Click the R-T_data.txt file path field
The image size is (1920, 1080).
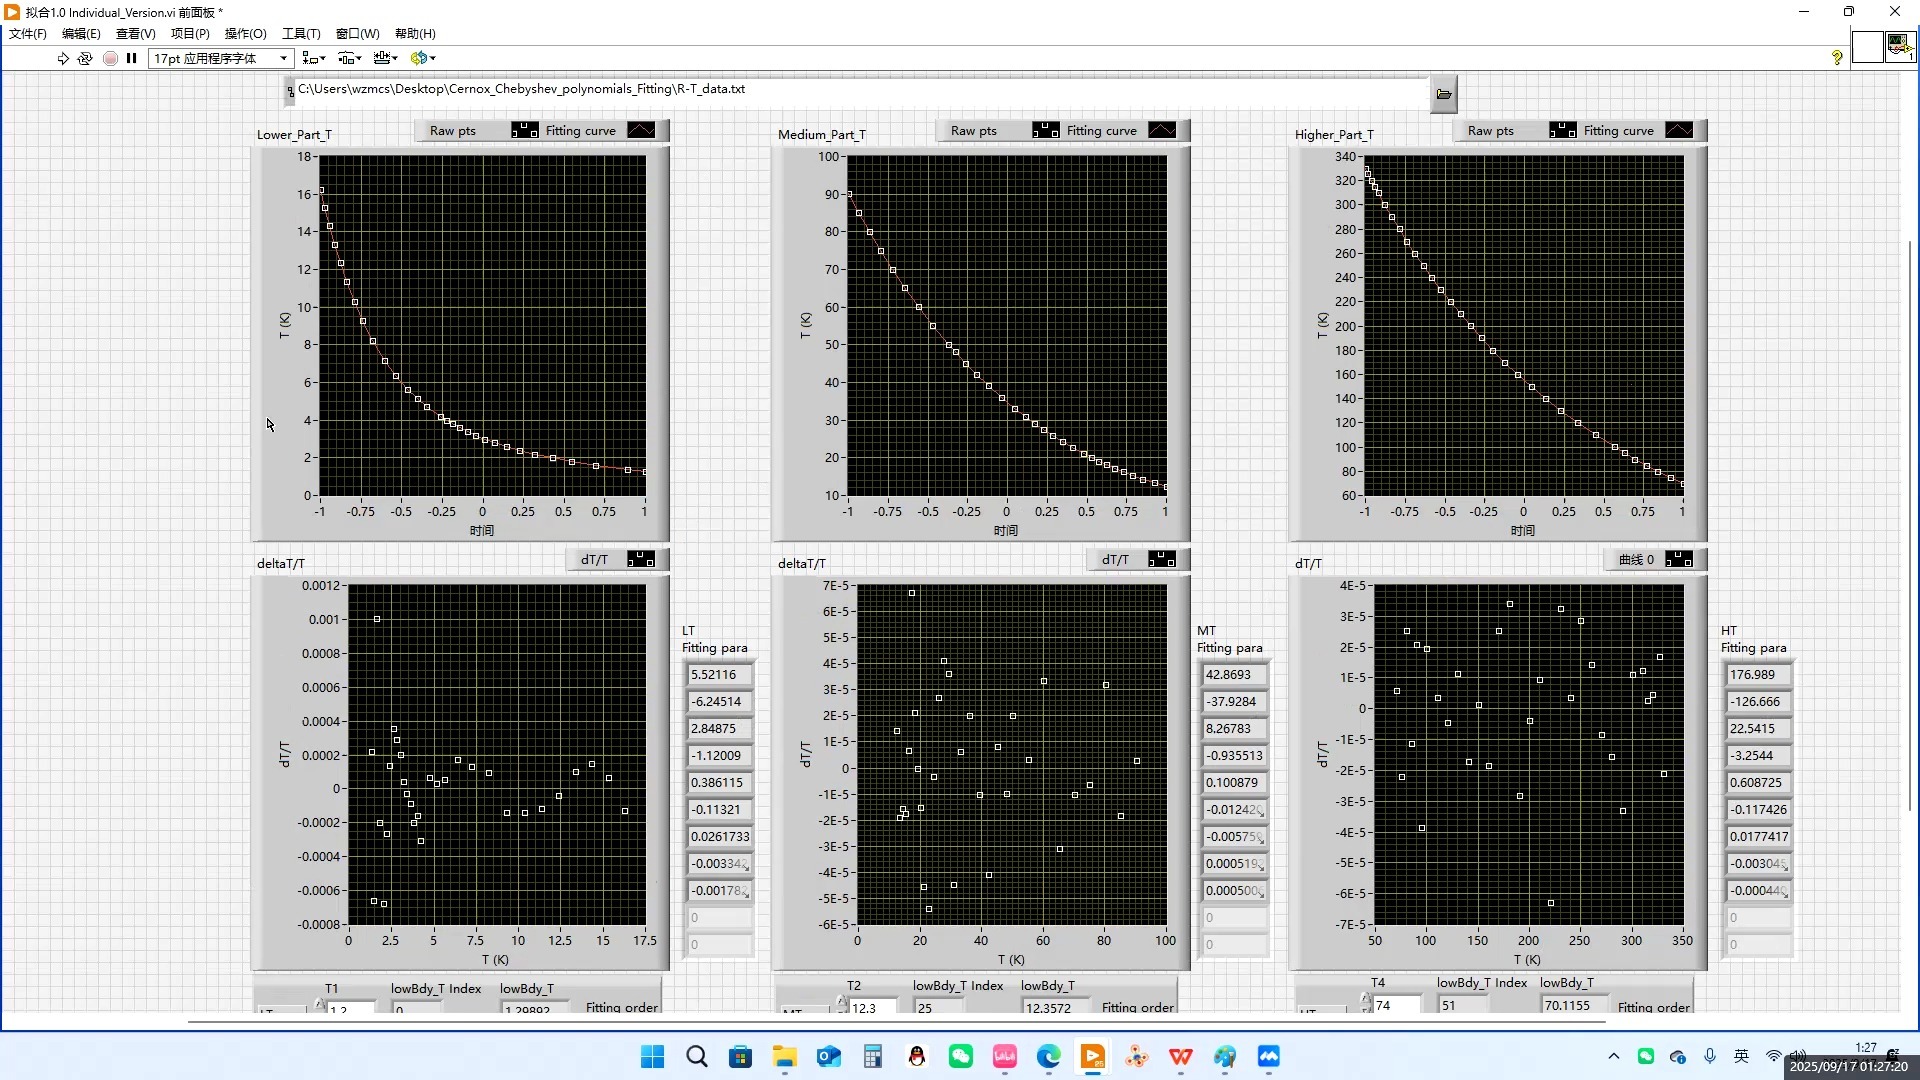(860, 89)
